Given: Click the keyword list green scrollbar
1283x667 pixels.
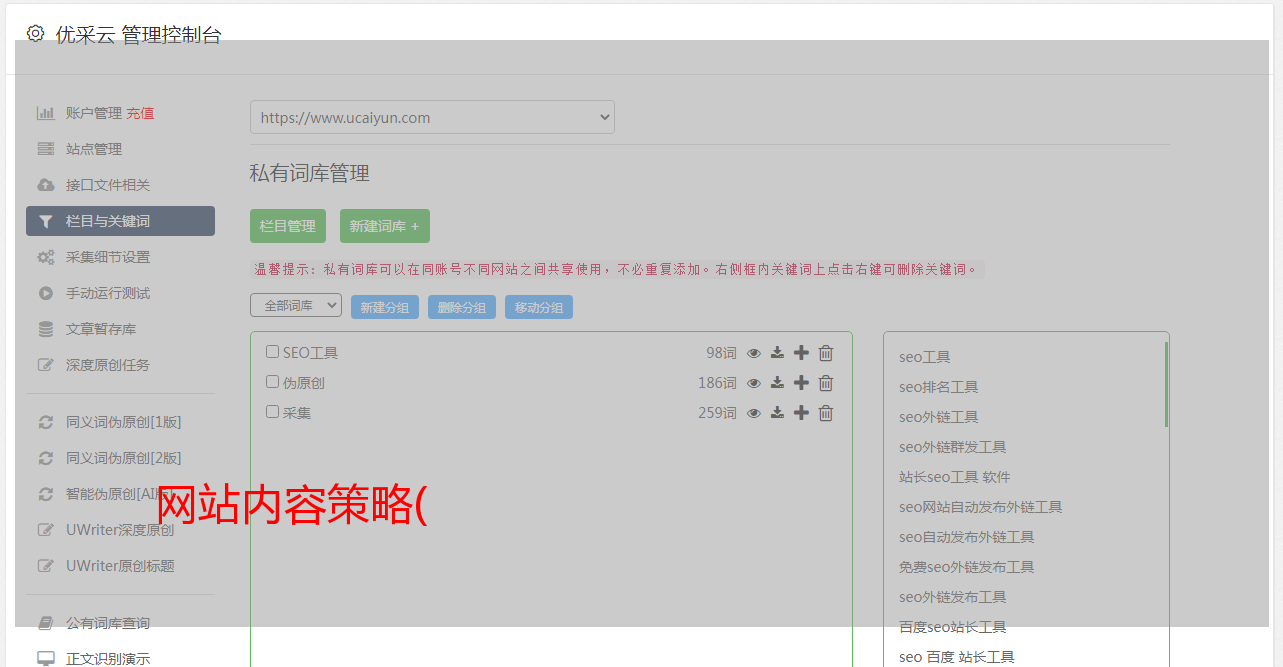Looking at the screenshot, I should (x=1166, y=385).
